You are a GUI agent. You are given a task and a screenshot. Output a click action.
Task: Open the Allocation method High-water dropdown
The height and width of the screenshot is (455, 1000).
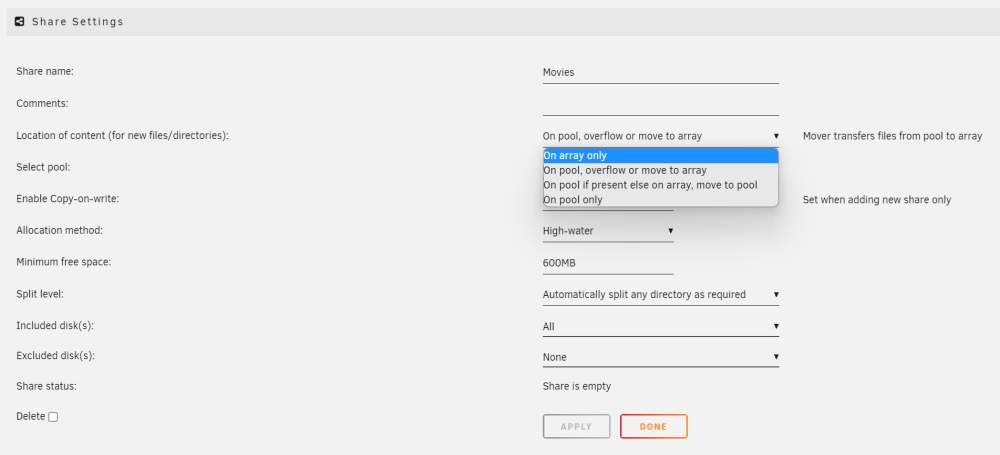coord(608,231)
